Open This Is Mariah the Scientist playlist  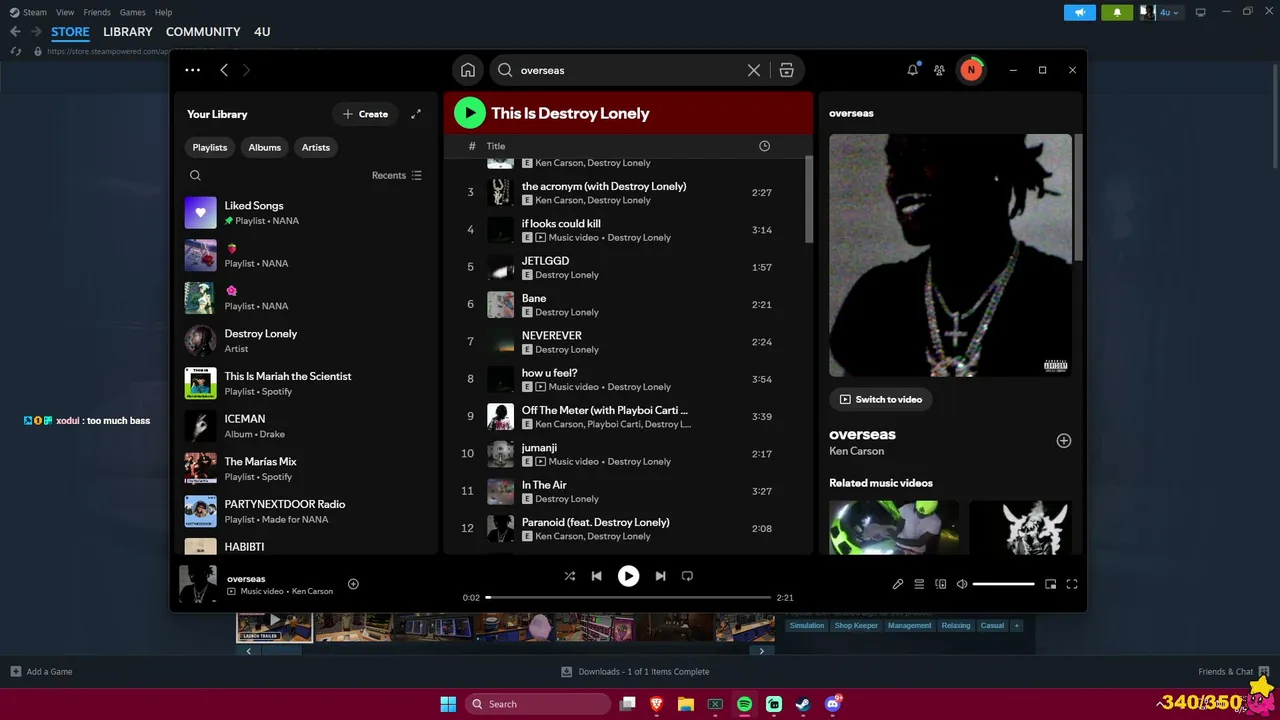coord(305,383)
